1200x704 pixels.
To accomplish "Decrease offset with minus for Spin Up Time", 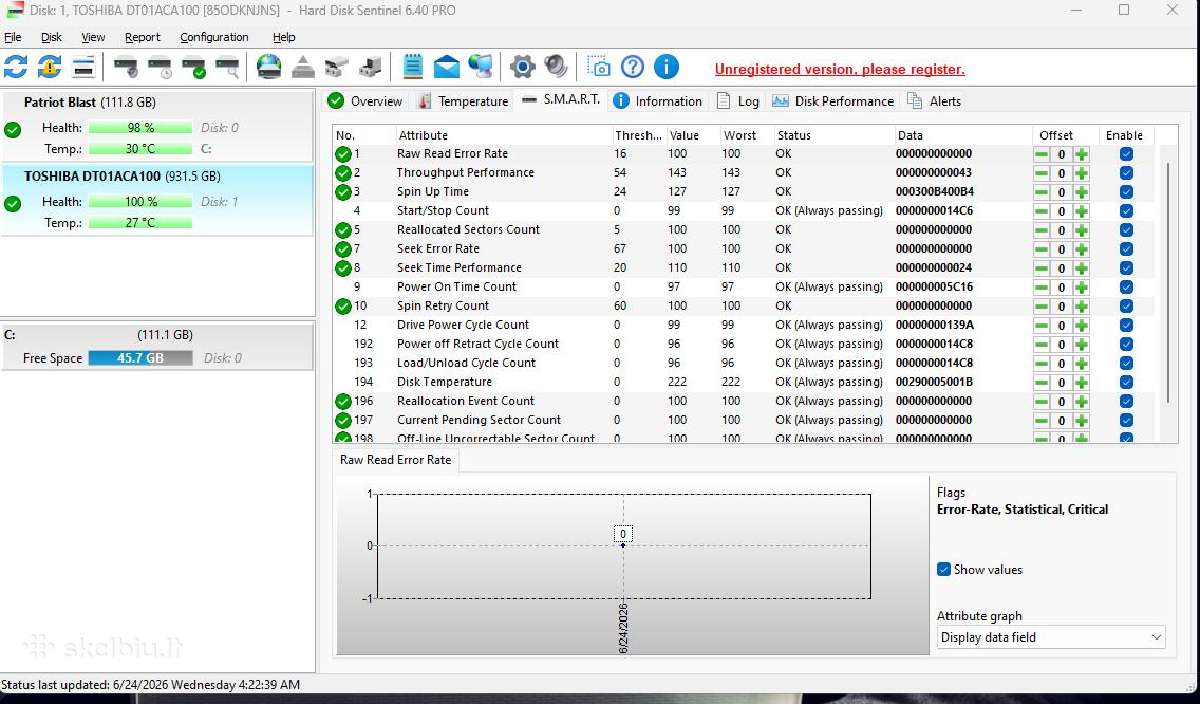I will click(1041, 192).
